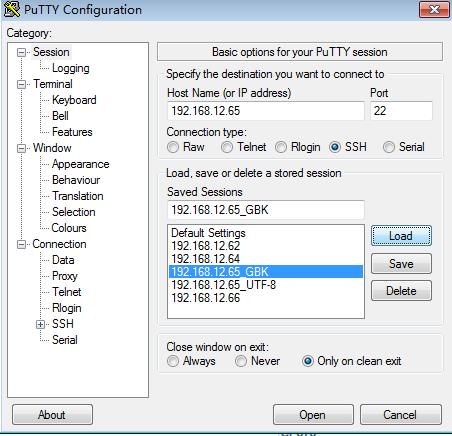Select the Proxy category
452x436 pixels.
65,276
